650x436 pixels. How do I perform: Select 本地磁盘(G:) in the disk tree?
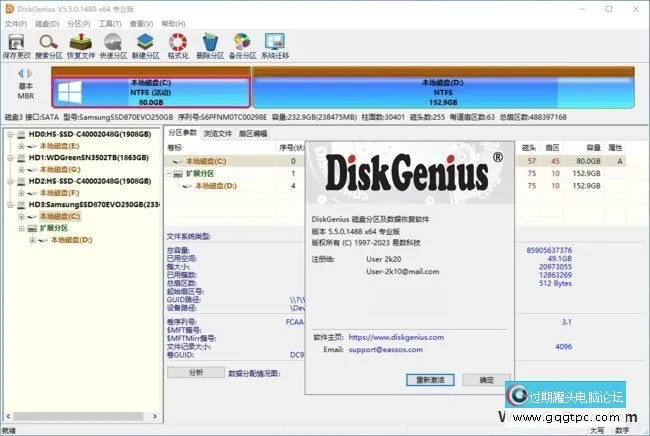click(60, 170)
